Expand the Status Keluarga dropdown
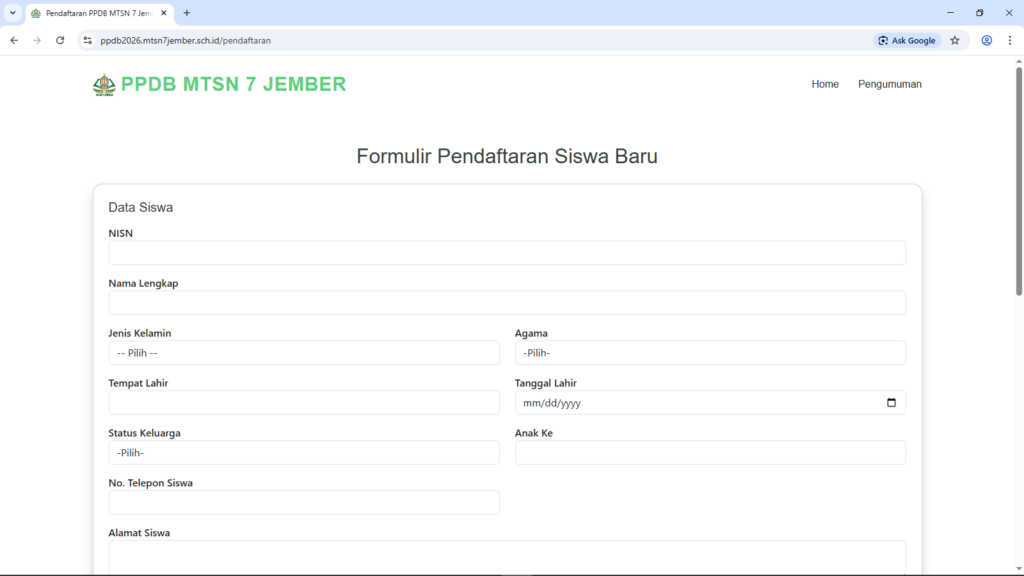The image size is (1024, 576). click(x=304, y=453)
